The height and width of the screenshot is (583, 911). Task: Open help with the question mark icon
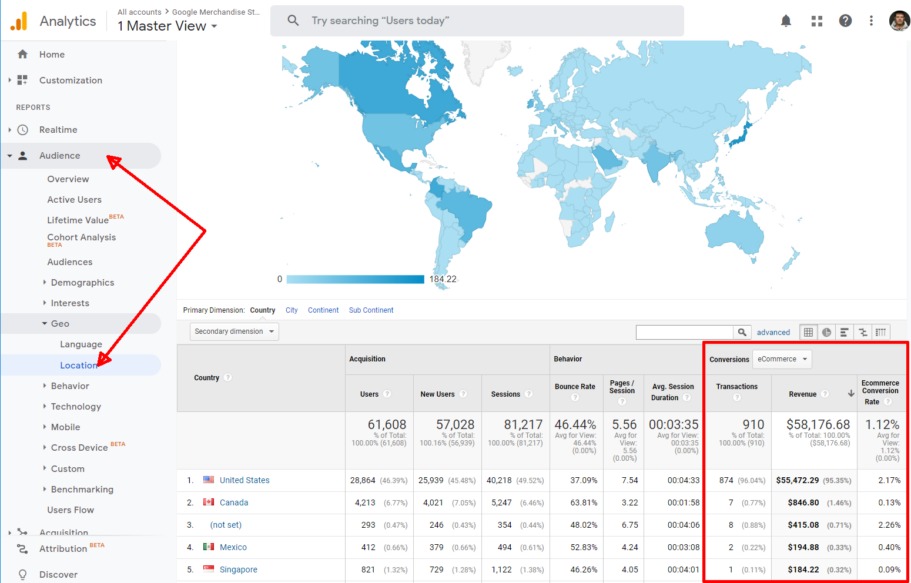click(x=847, y=21)
